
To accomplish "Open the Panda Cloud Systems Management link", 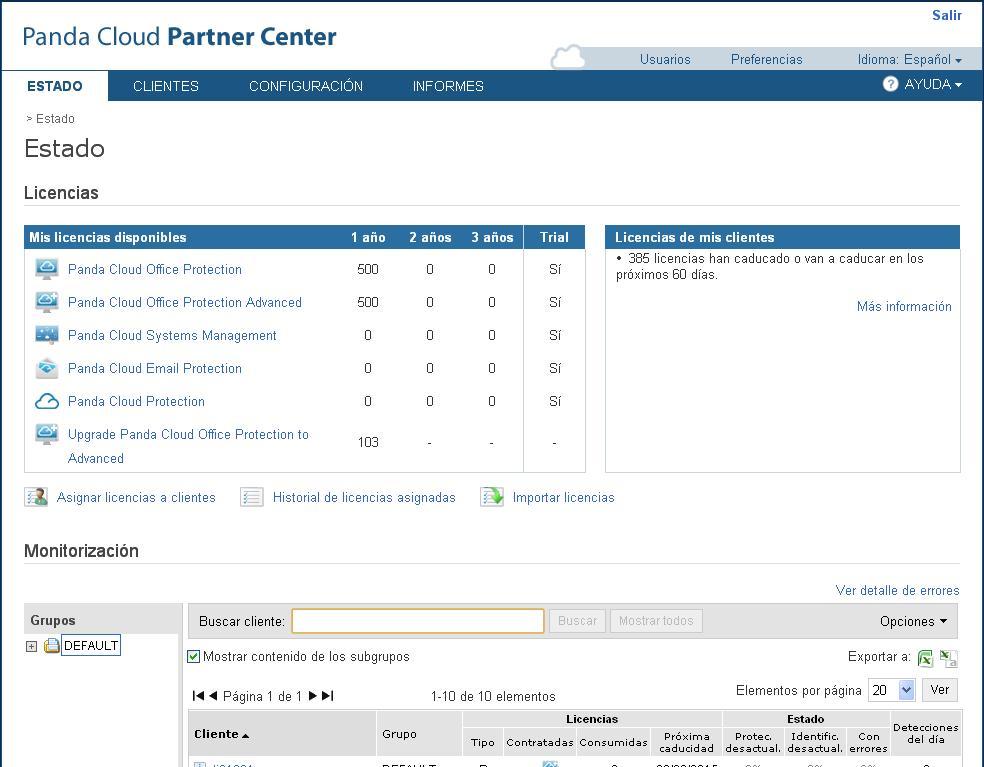I will point(172,335).
